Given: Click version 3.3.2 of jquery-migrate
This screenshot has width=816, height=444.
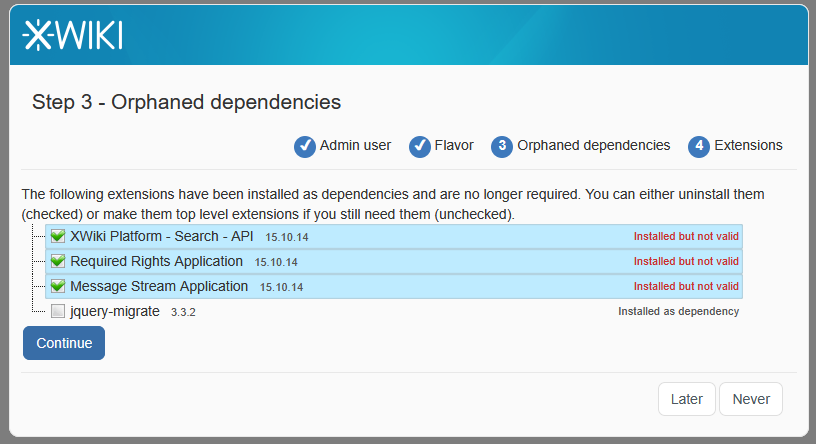Looking at the screenshot, I should click(183, 312).
